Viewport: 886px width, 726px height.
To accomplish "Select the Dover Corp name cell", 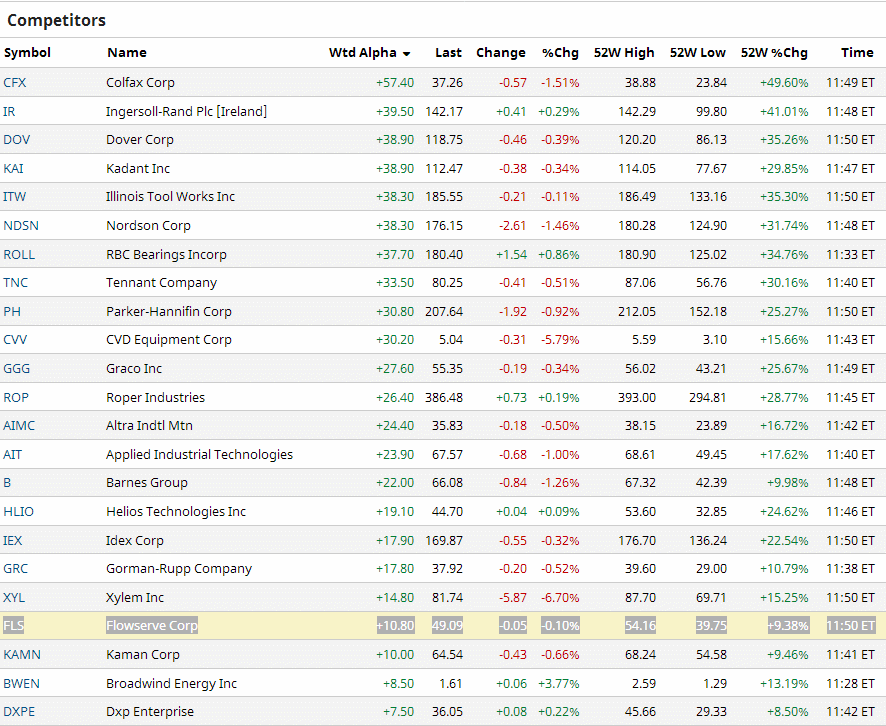I will 140,140.
